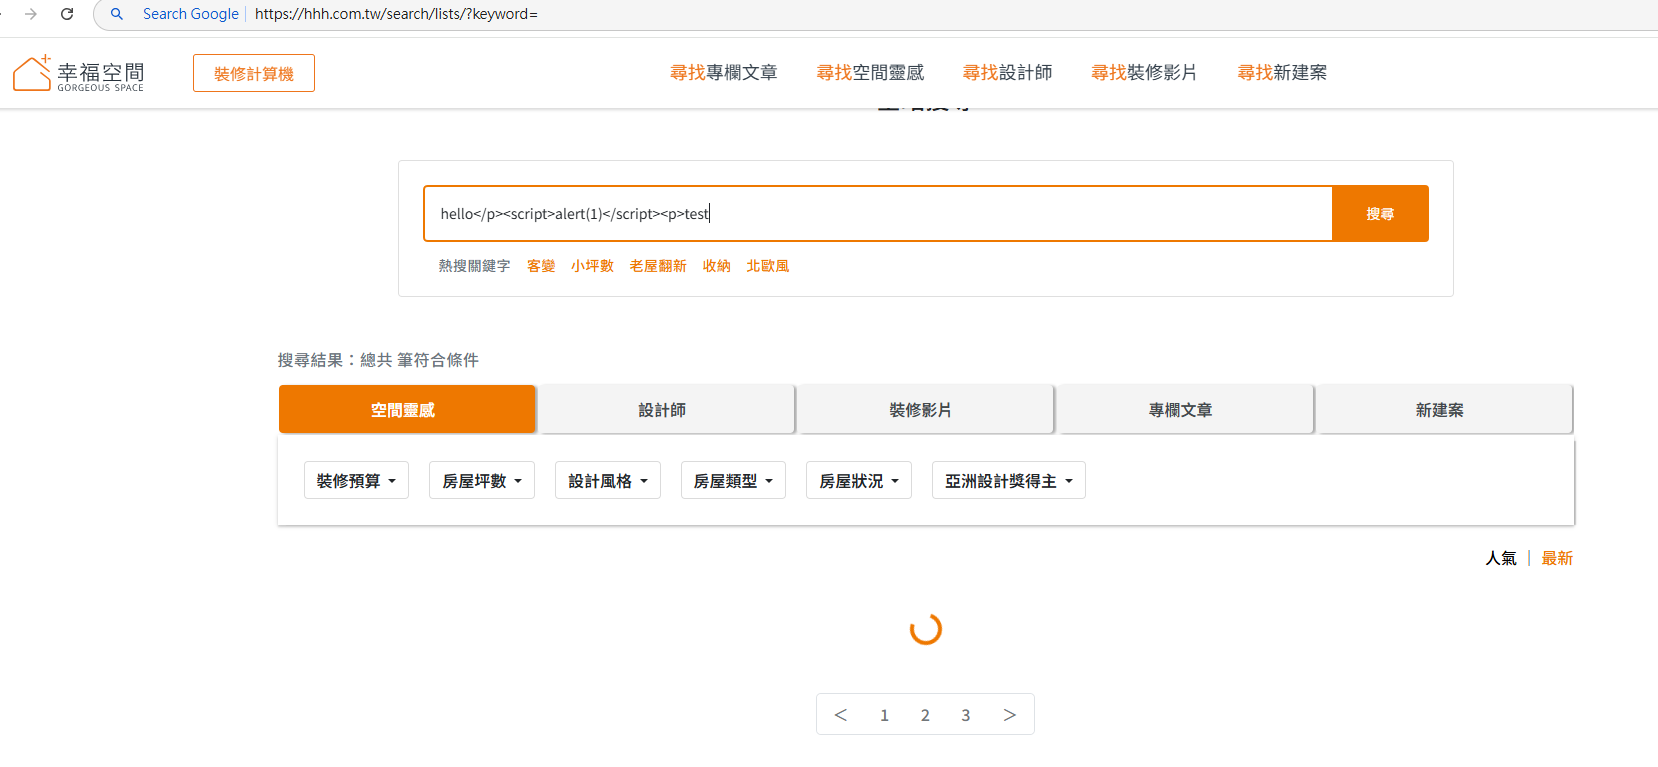Expand the 房屋類型 filter dropdown

tap(733, 480)
